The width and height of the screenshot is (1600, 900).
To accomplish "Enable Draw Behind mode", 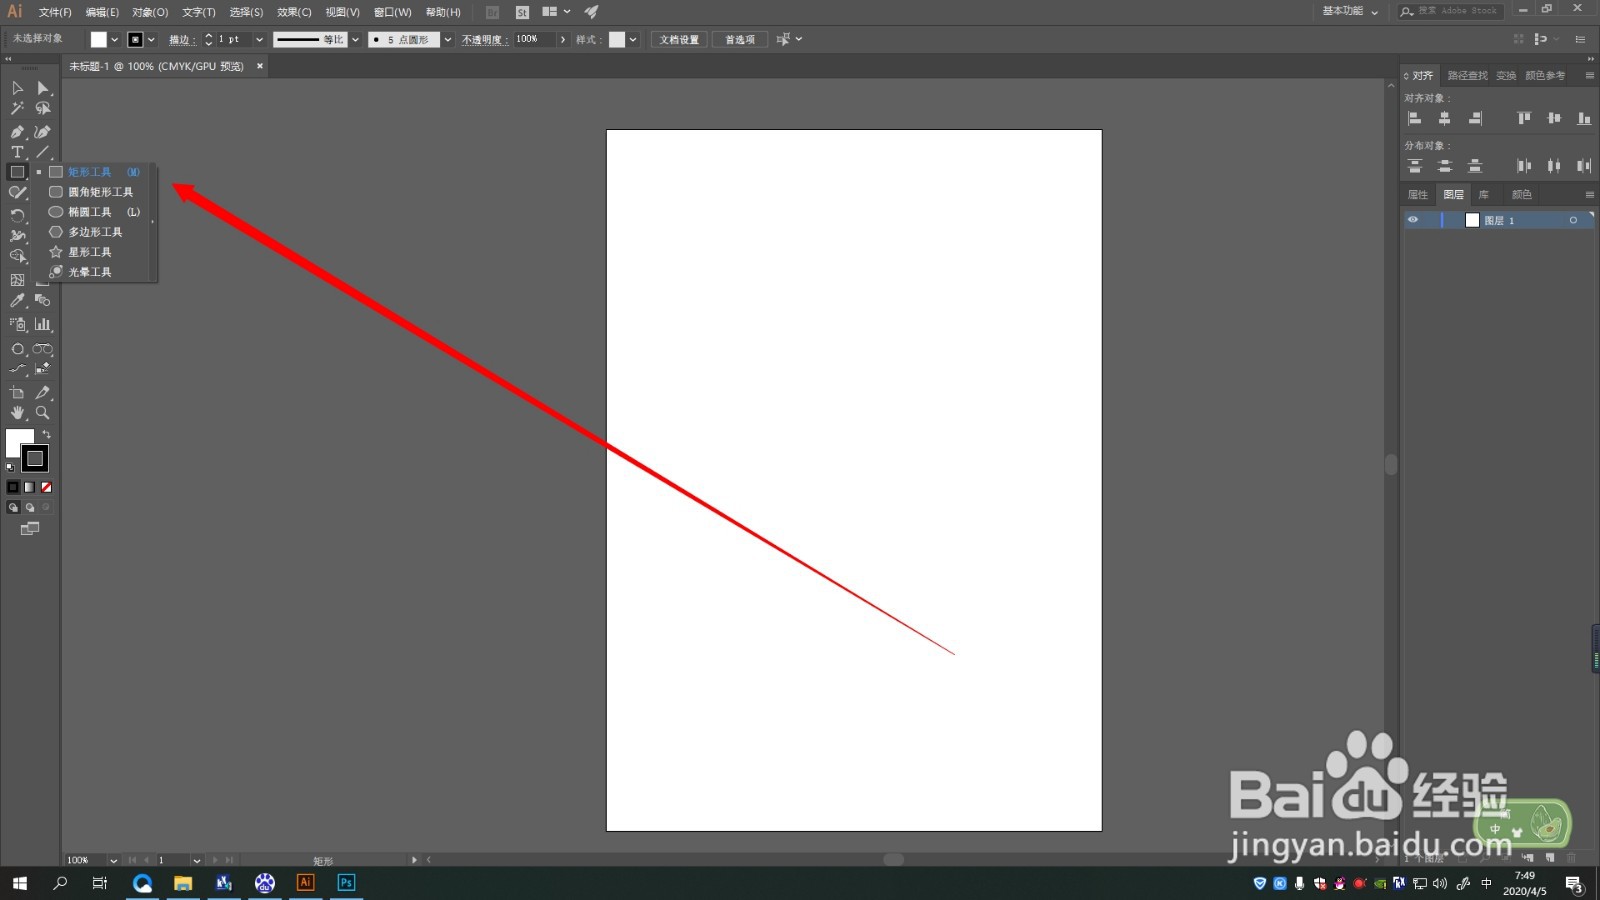I will (x=30, y=507).
